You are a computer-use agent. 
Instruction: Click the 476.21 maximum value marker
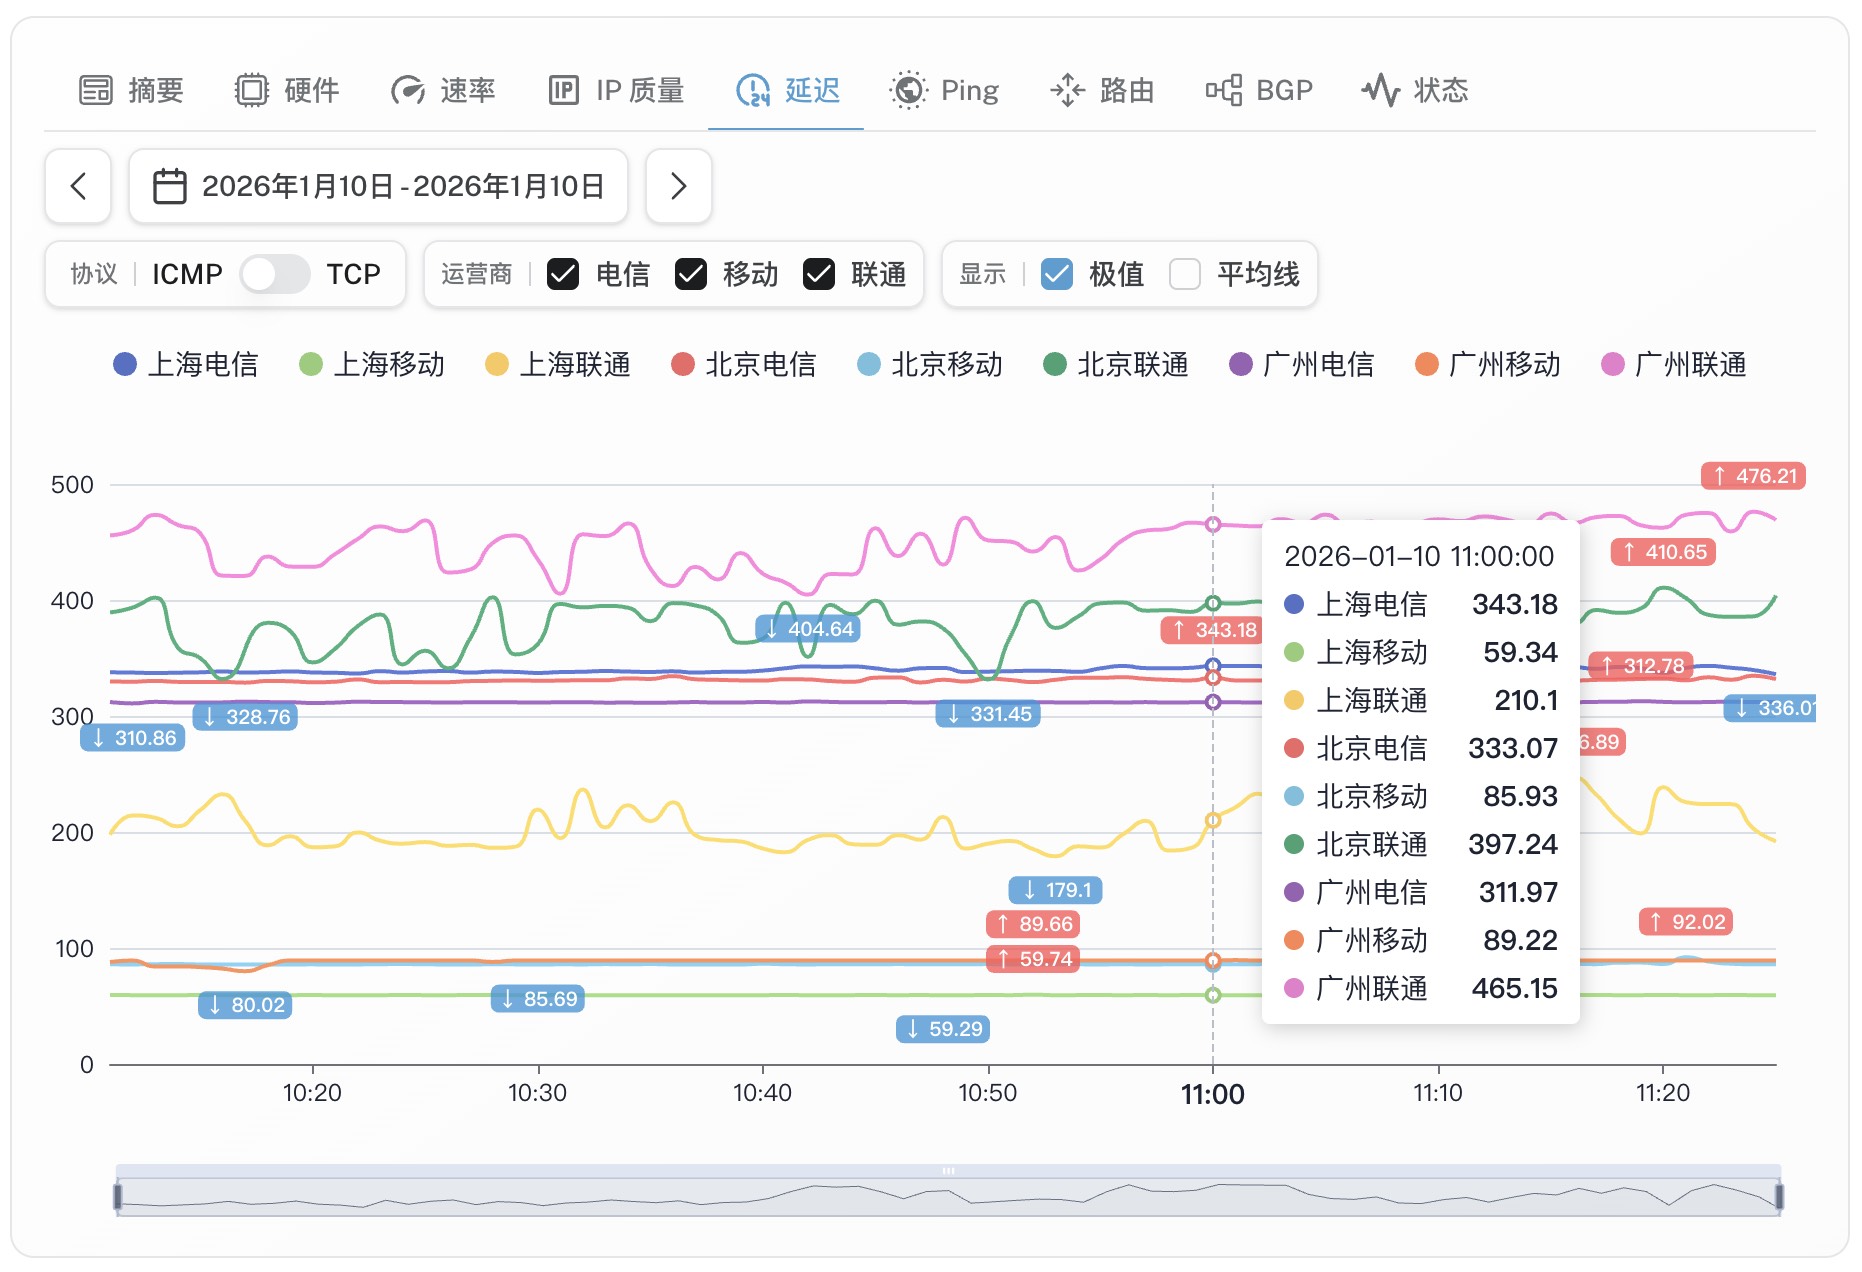(x=1753, y=476)
